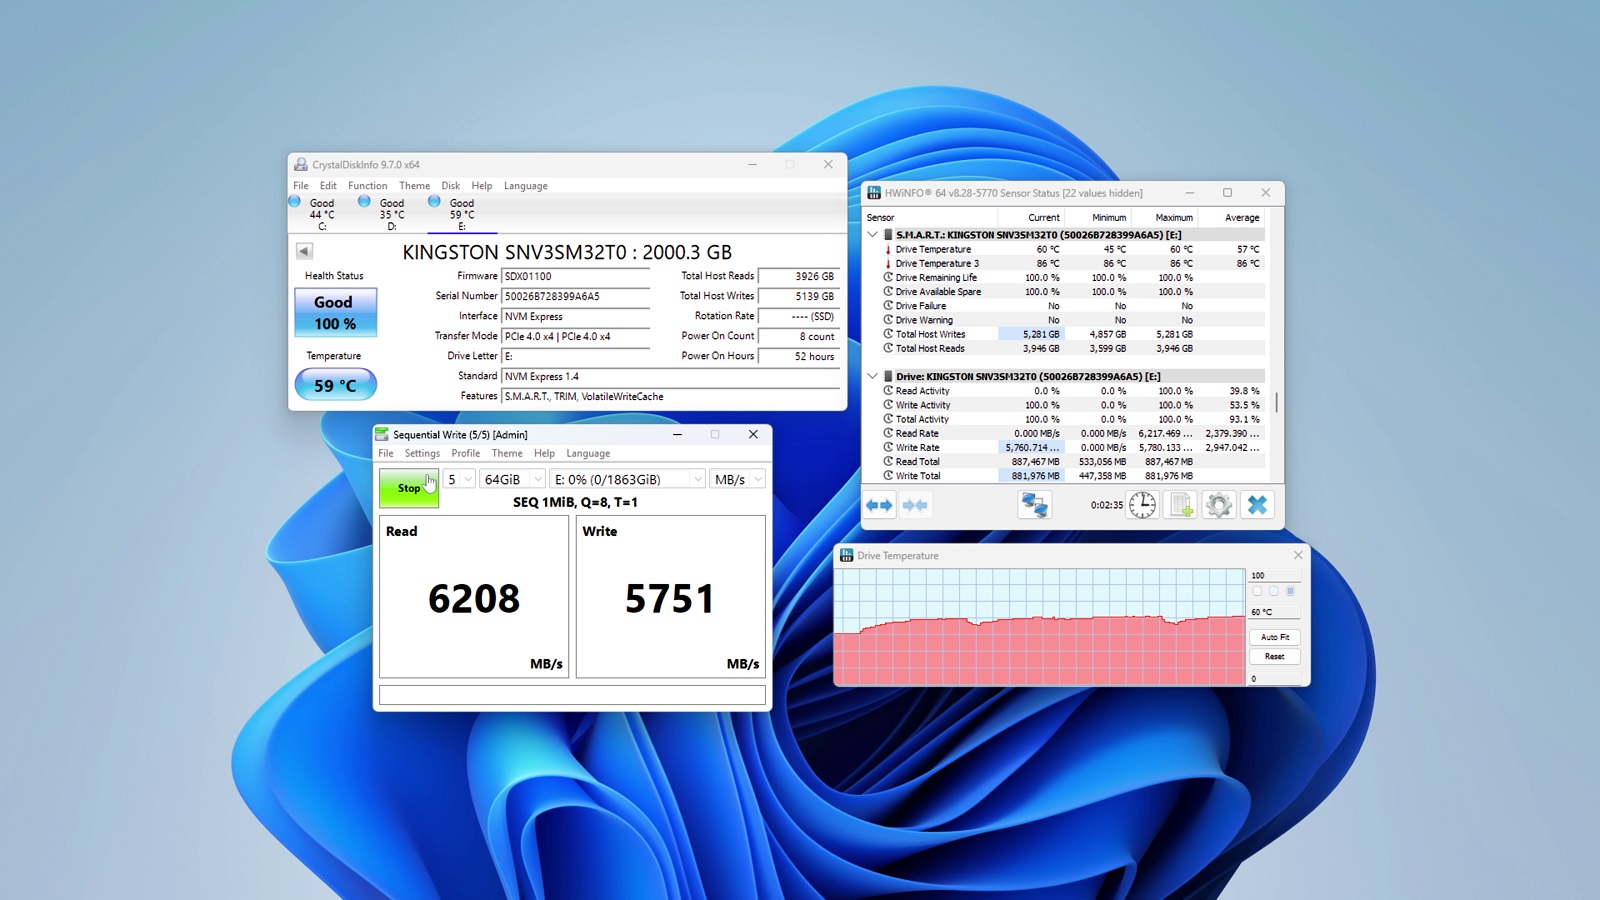Click the Auto Fit button in Drive Temperature

coord(1274,637)
